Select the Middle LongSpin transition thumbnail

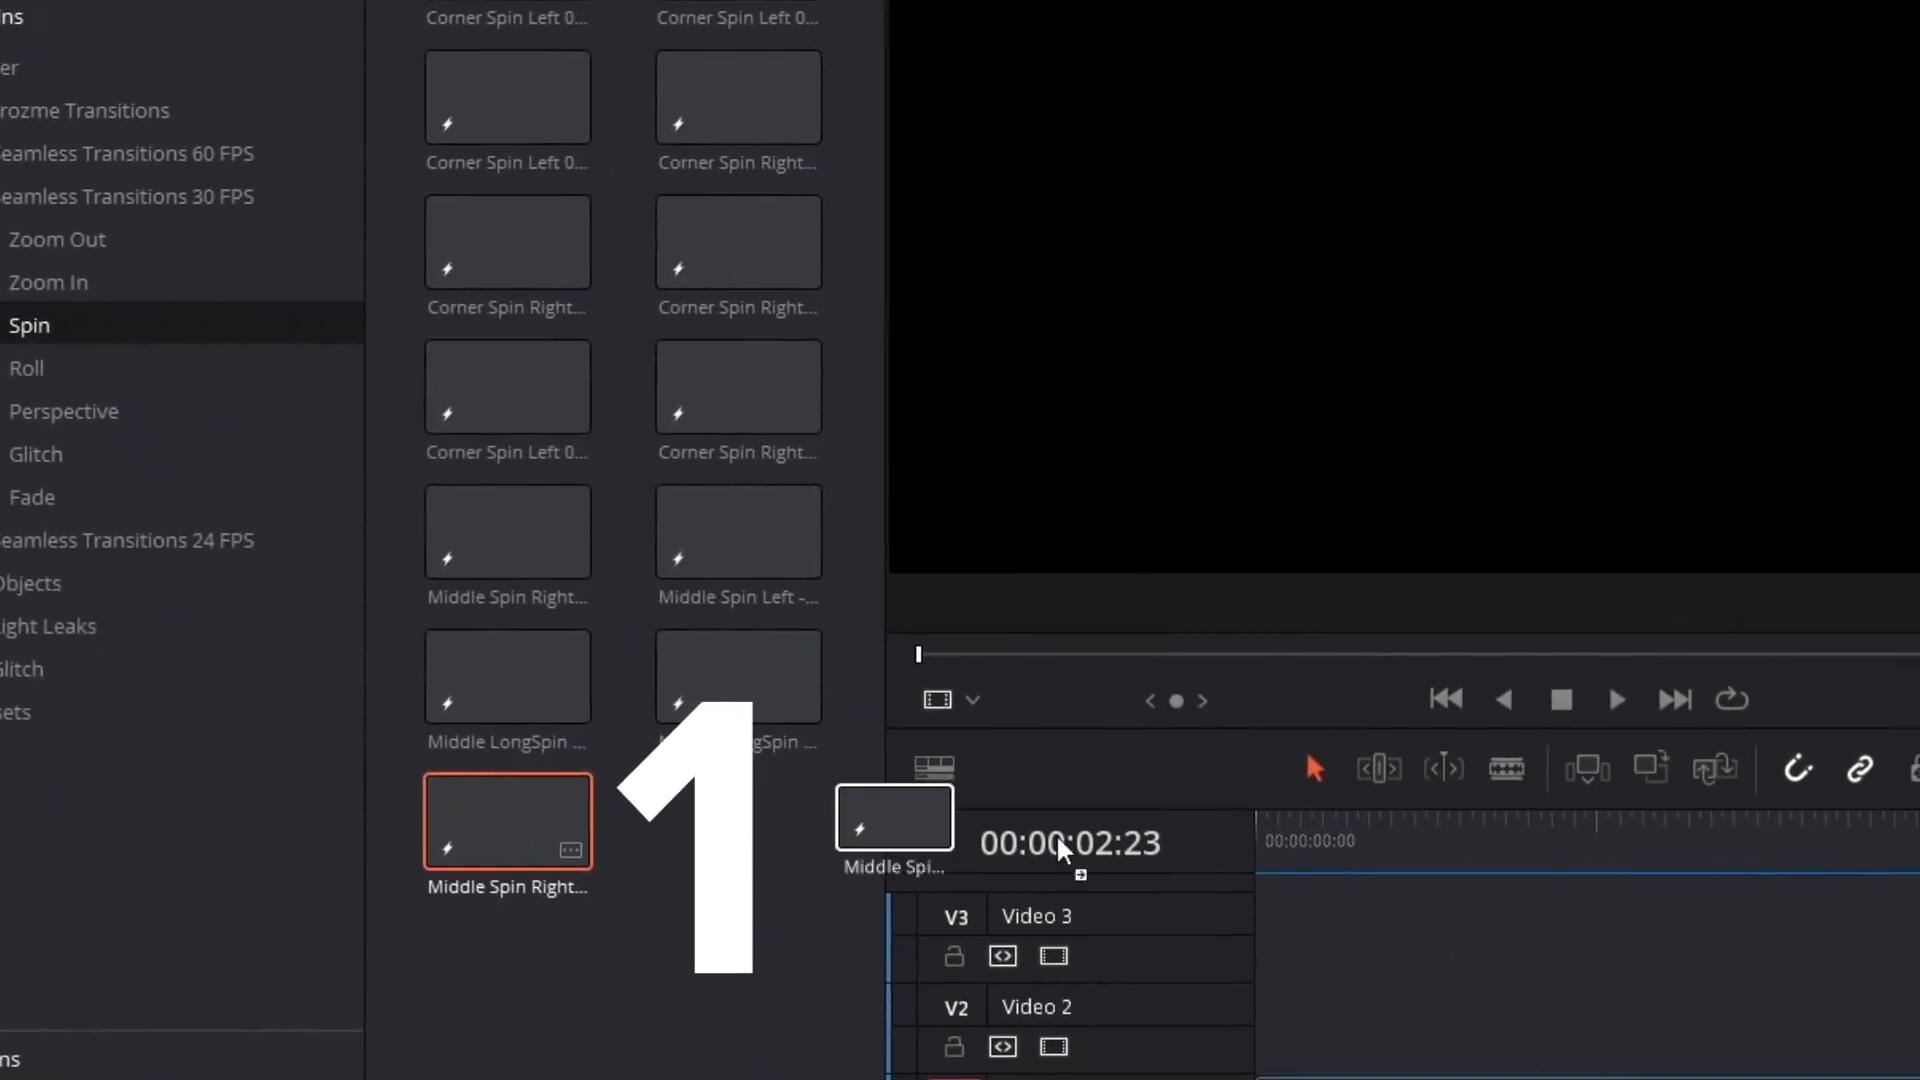pyautogui.click(x=508, y=677)
